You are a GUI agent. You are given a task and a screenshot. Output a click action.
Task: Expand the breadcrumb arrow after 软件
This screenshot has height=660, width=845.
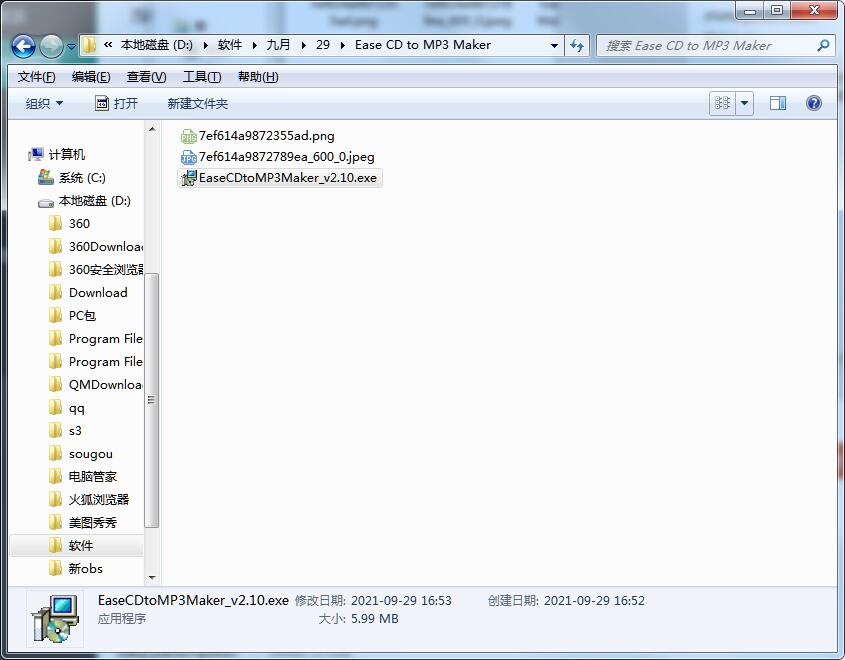pyautogui.click(x=254, y=46)
